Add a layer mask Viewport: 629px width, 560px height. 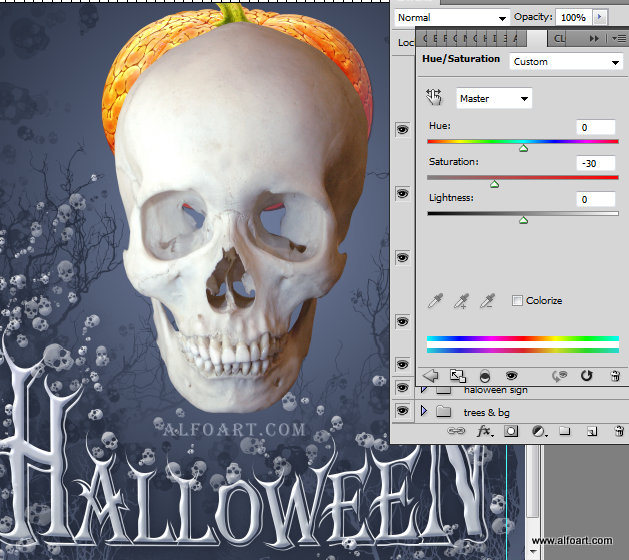tap(511, 431)
